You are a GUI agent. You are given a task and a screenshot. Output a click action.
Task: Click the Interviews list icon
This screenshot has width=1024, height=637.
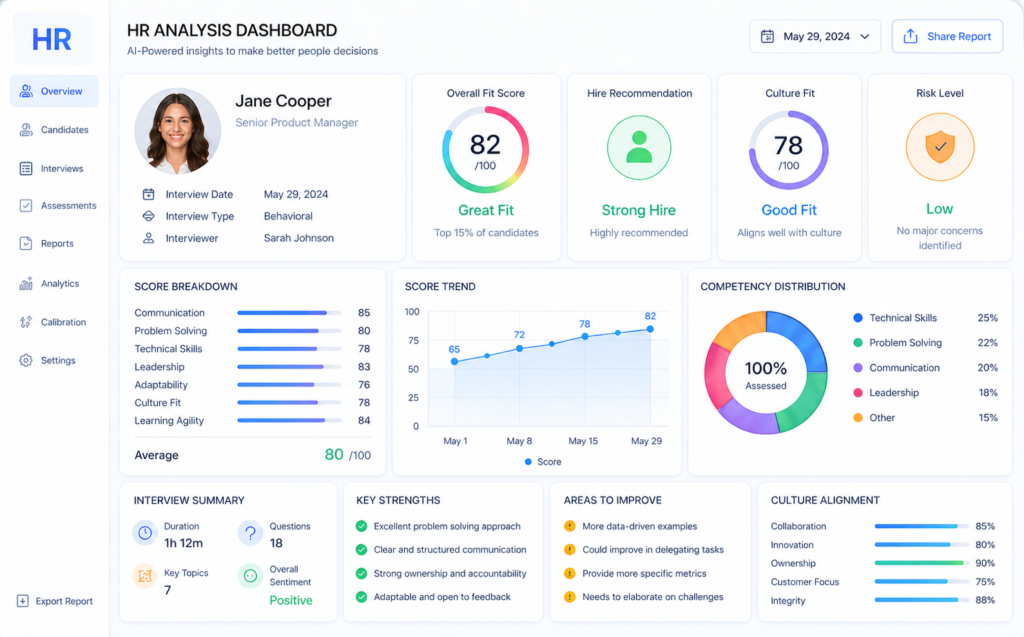(x=26, y=169)
